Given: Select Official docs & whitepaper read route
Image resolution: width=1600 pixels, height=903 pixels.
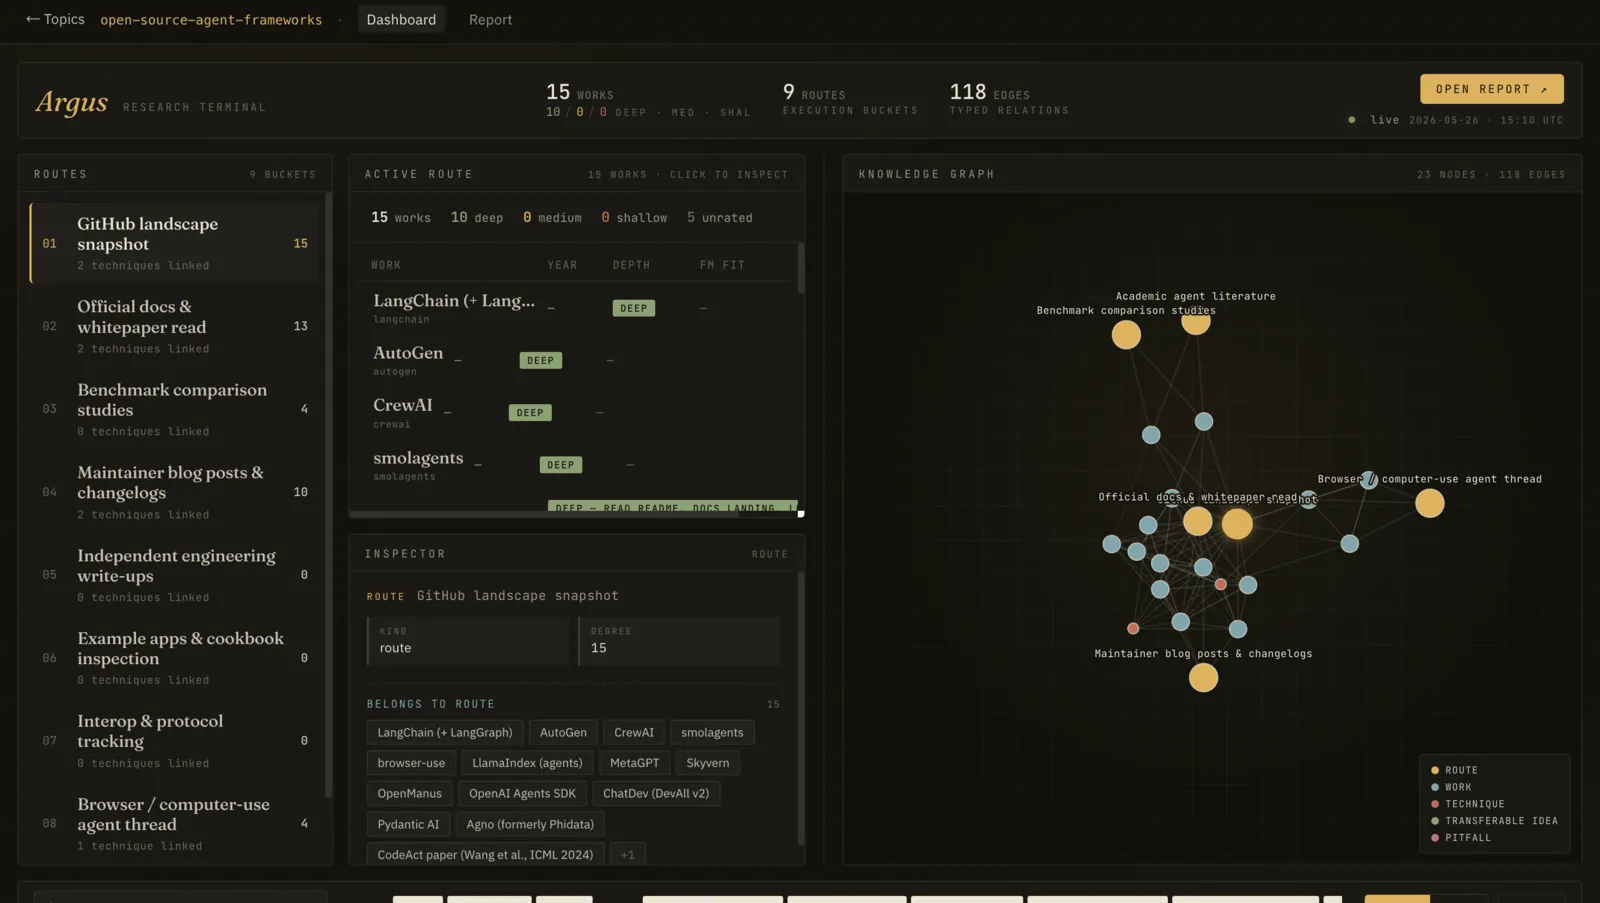Looking at the screenshot, I should pos(174,326).
